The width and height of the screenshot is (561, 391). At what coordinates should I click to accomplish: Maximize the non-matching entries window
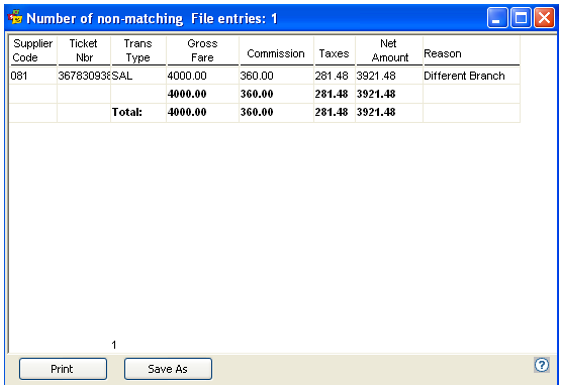tap(521, 18)
